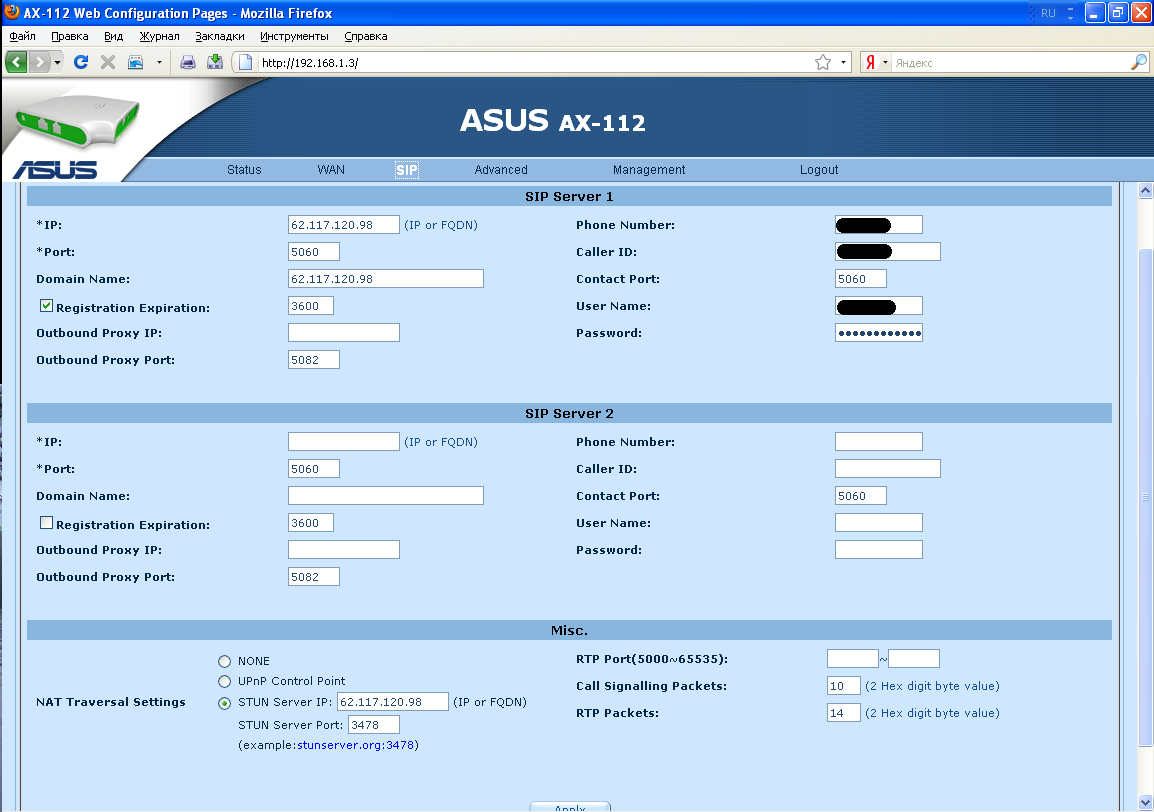The image size is (1154, 812).
Task: Enable SIP Server 2 Registration Expiration checkbox
Action: (x=46, y=523)
